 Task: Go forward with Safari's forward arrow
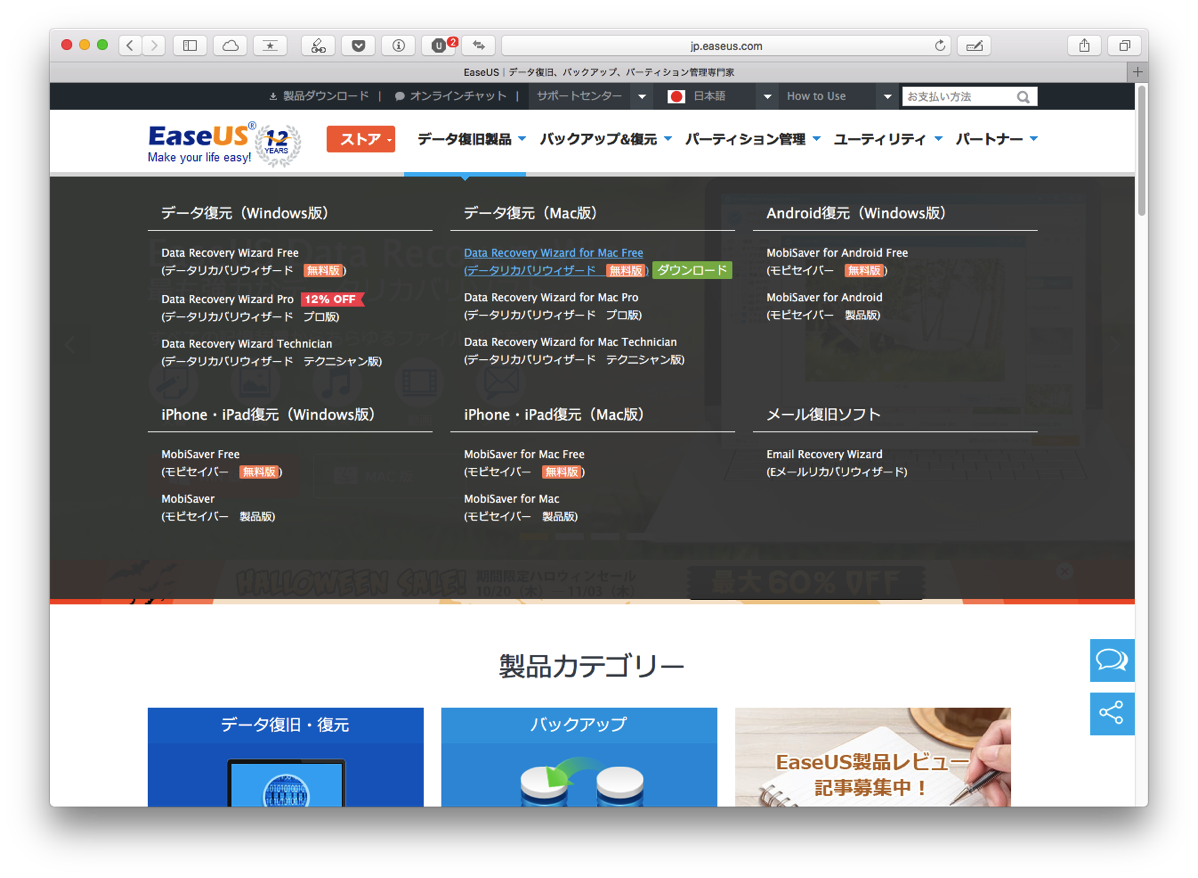tap(154, 46)
